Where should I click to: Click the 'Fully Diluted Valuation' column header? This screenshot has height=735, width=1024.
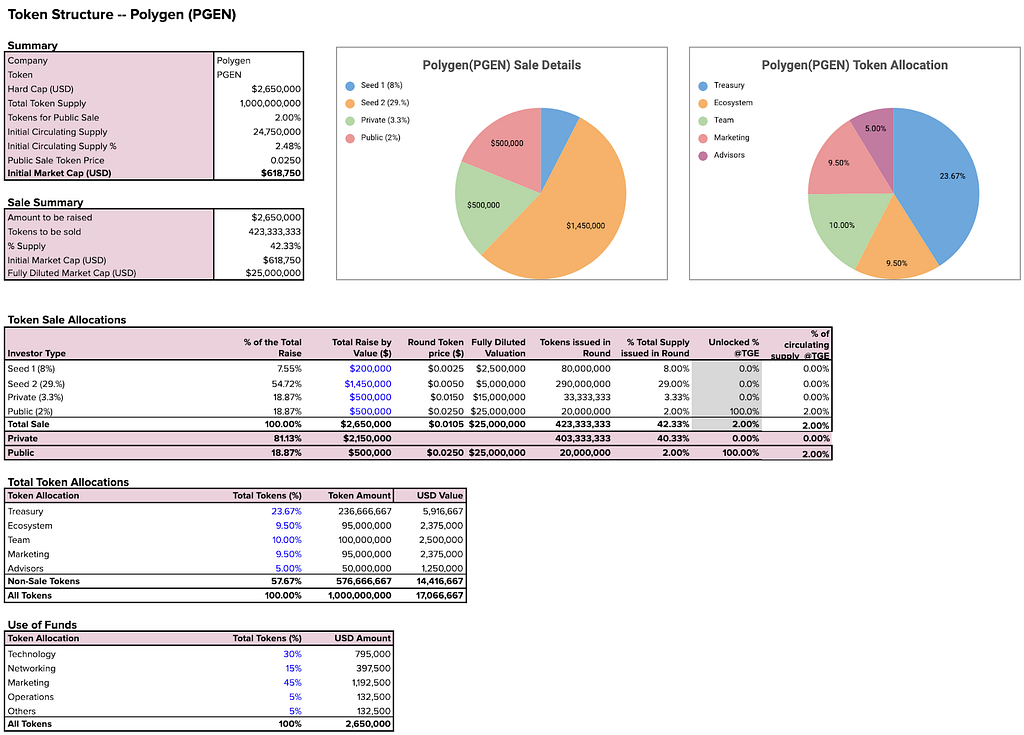[x=498, y=348]
